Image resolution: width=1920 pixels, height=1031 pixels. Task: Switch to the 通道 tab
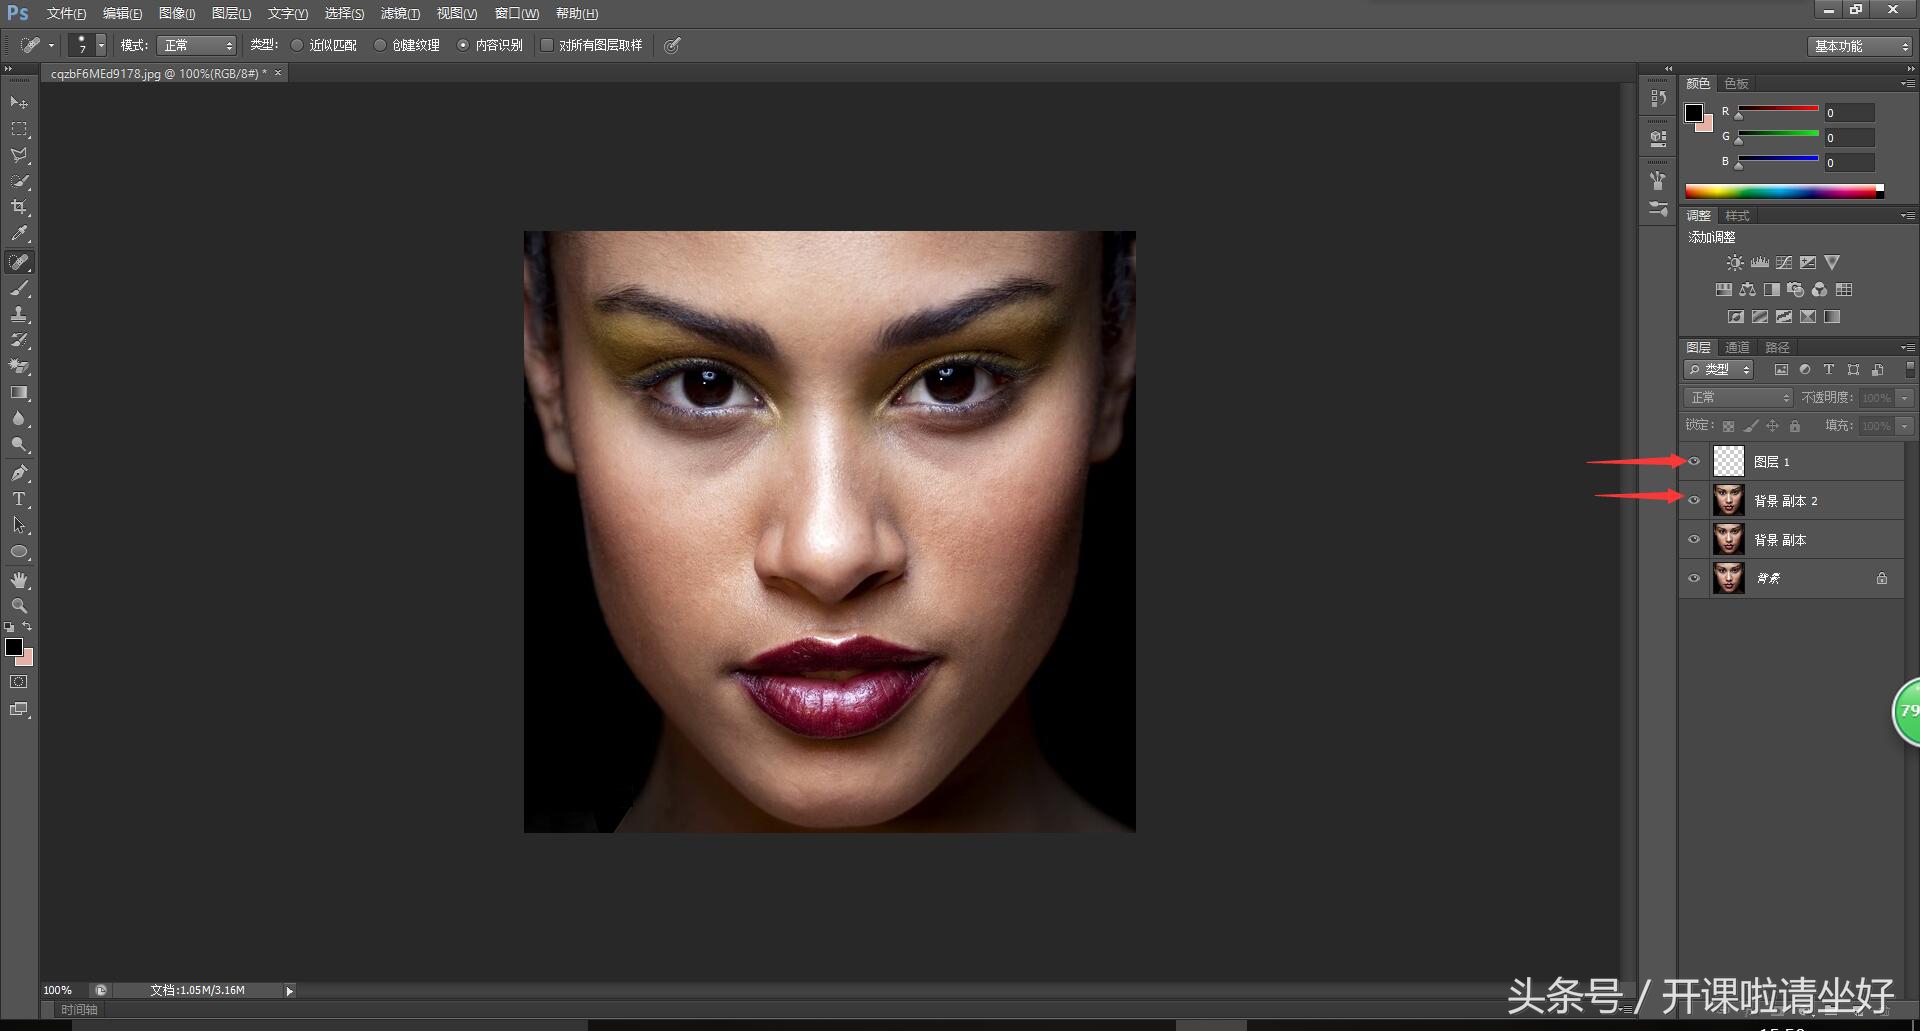(1737, 347)
